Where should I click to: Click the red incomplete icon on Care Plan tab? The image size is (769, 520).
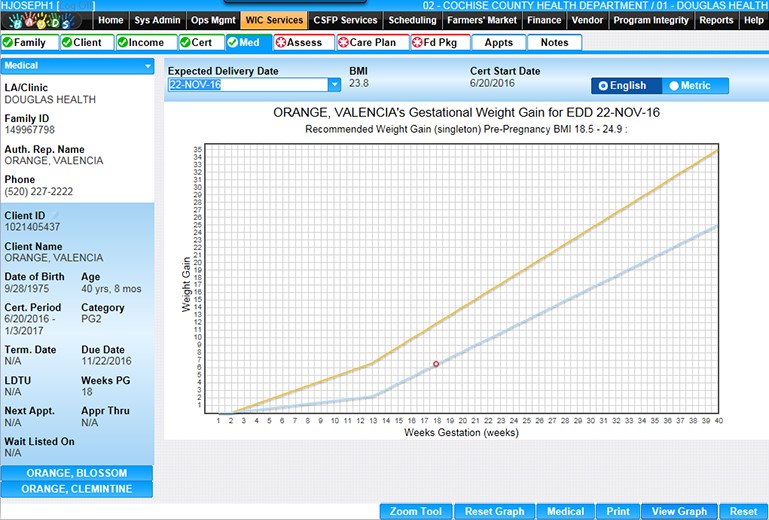pyautogui.click(x=343, y=43)
